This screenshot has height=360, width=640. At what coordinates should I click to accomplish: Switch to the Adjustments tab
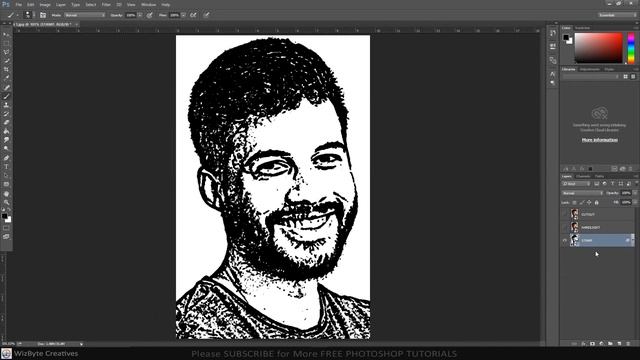[590, 69]
